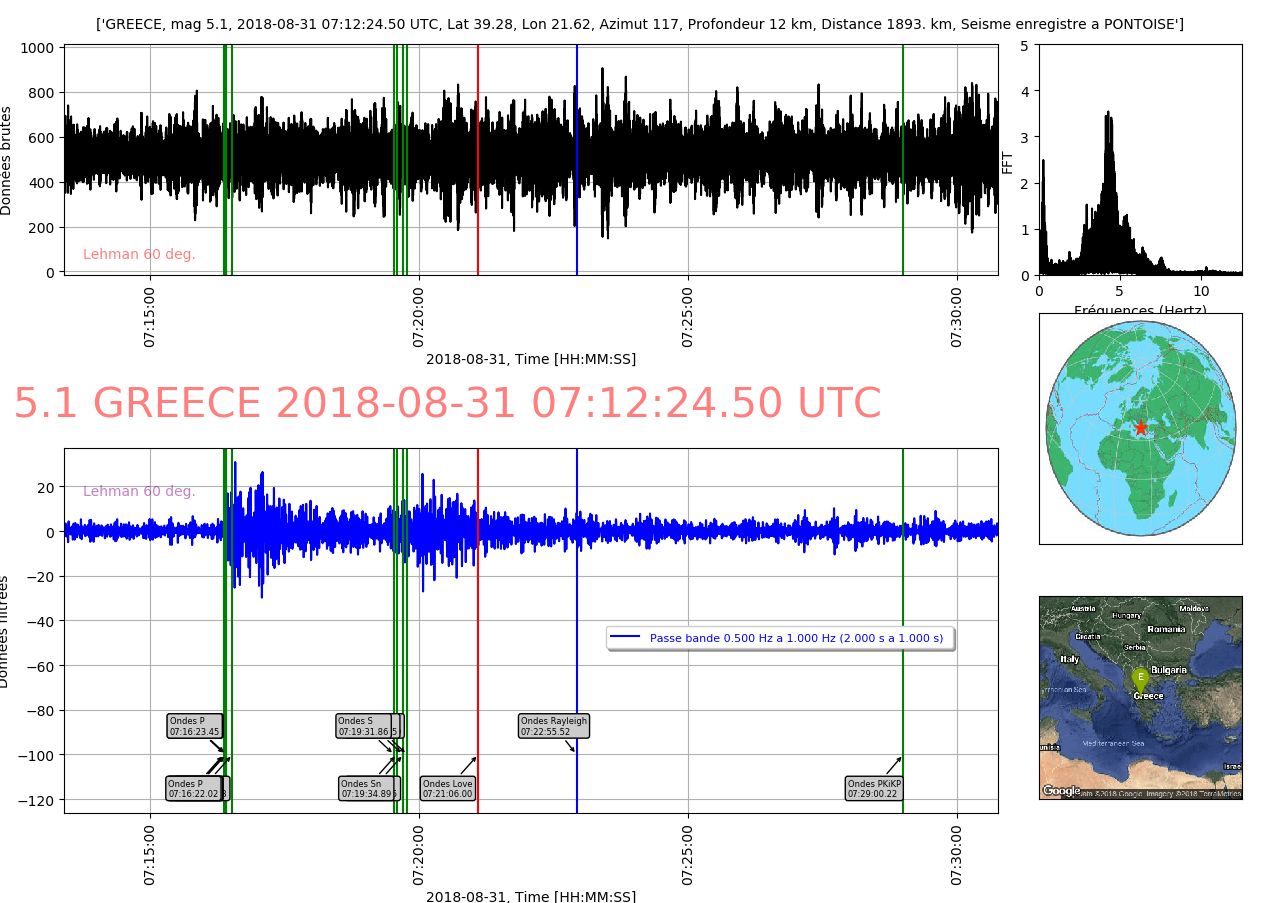Click the Ondes Rayleigh 07:22:55.52 label
Image resolution: width=1280 pixels, height=903 pixels.
click(x=554, y=726)
